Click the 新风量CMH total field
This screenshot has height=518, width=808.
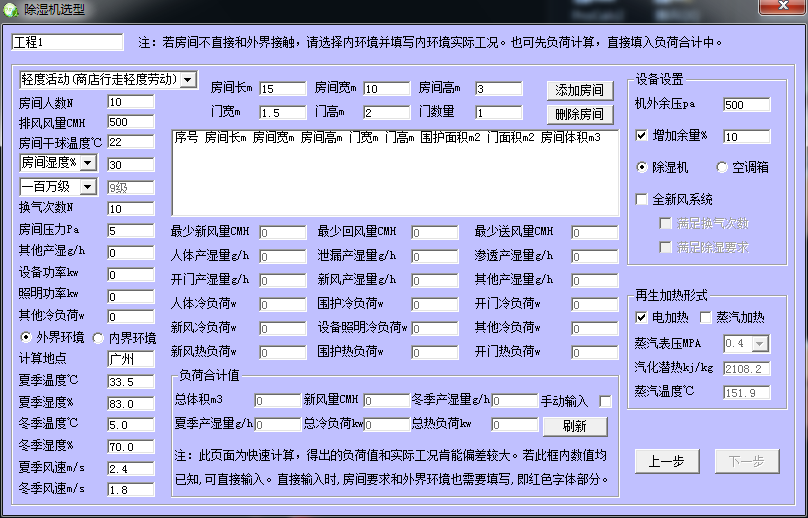(386, 400)
